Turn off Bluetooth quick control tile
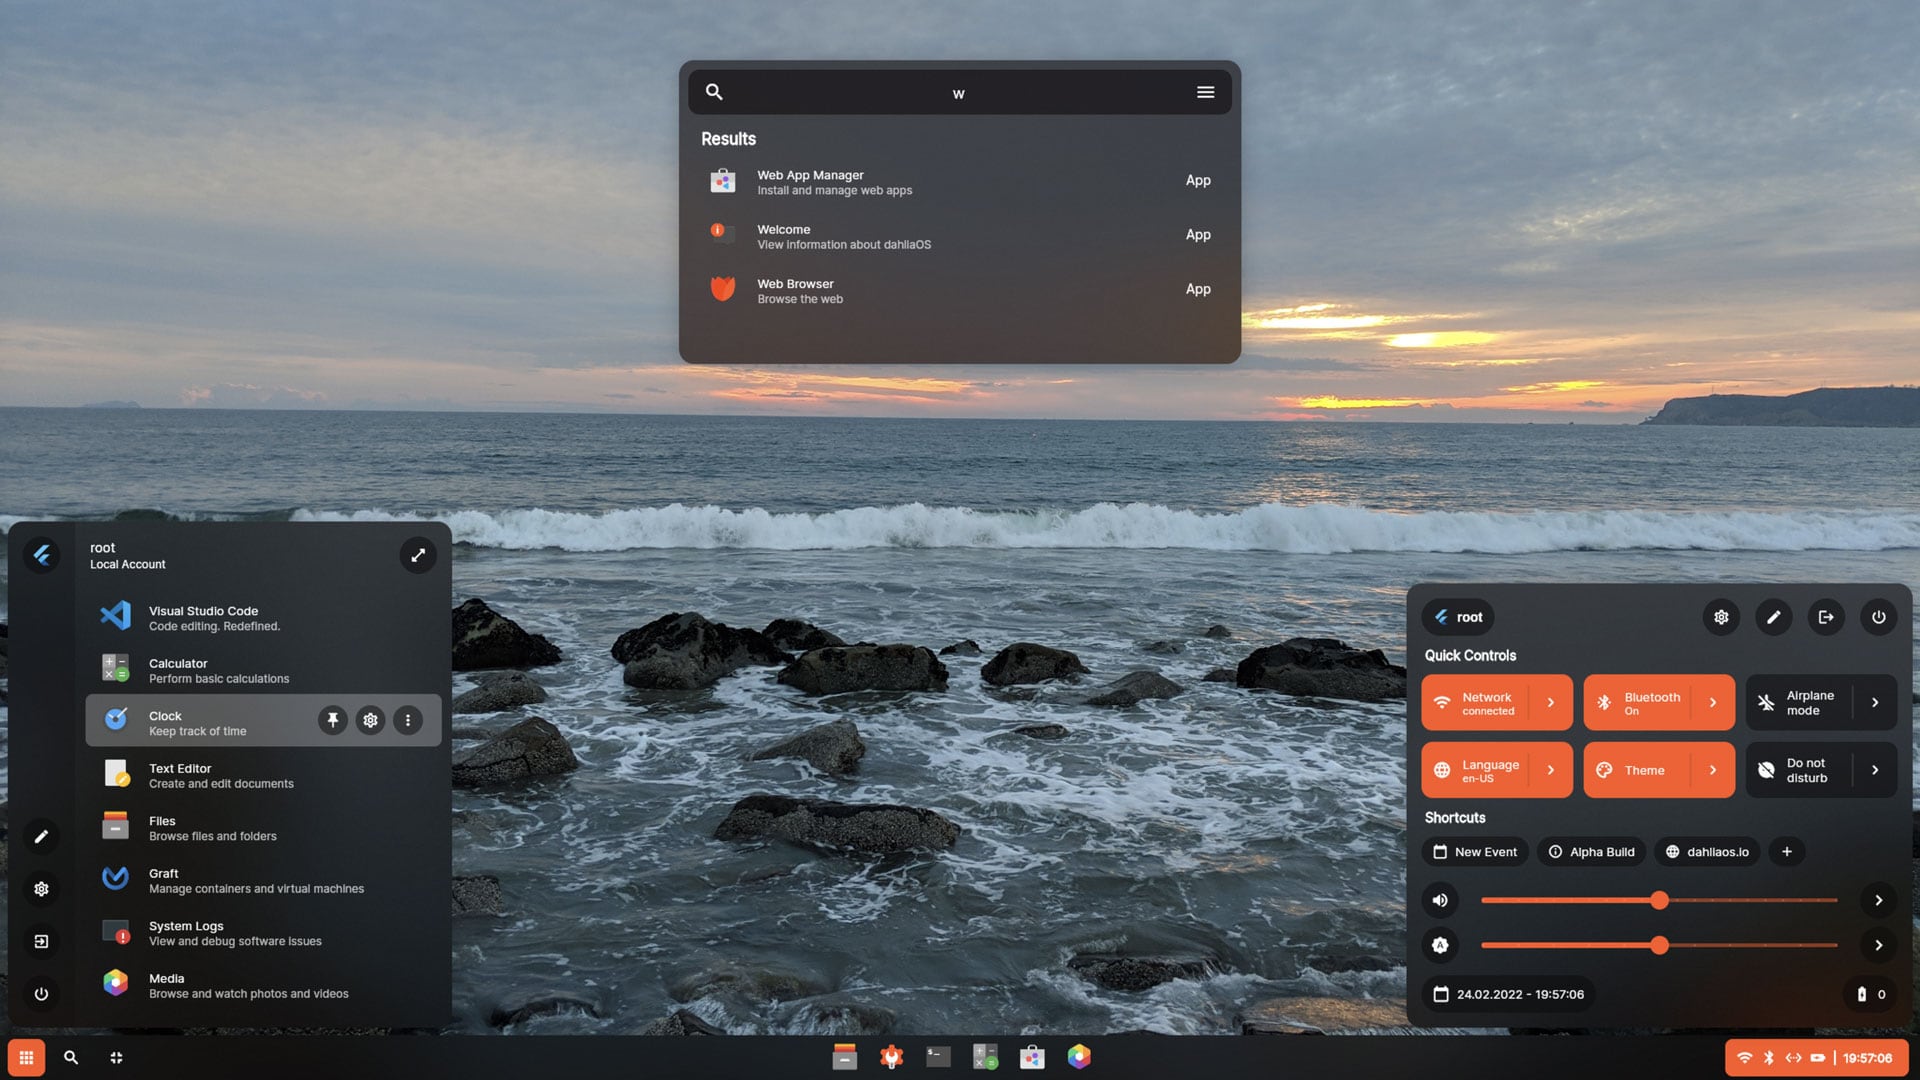 1640,703
